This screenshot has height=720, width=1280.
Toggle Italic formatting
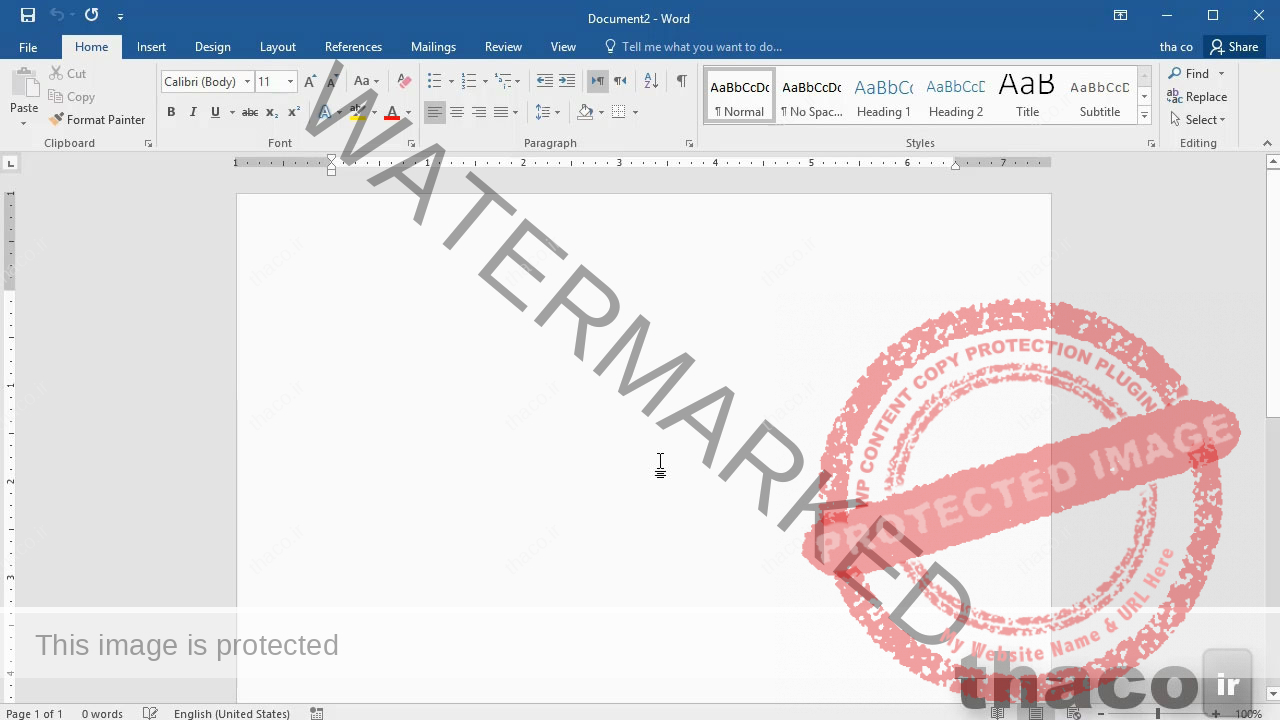[x=193, y=112]
